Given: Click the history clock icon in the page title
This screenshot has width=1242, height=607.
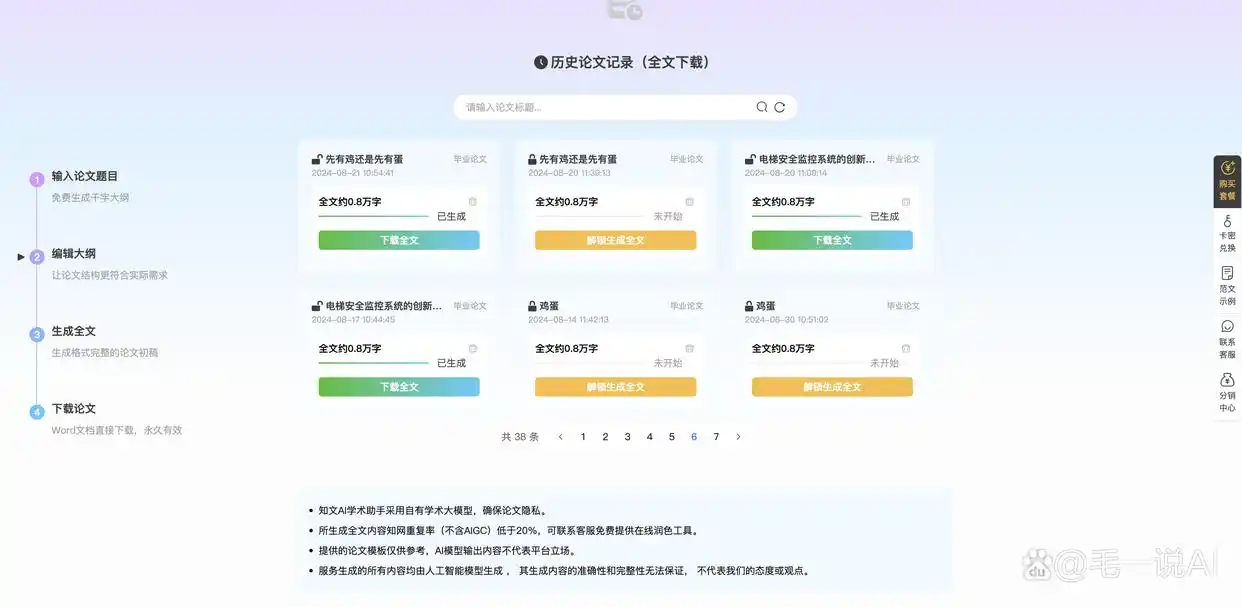Looking at the screenshot, I should (x=539, y=61).
